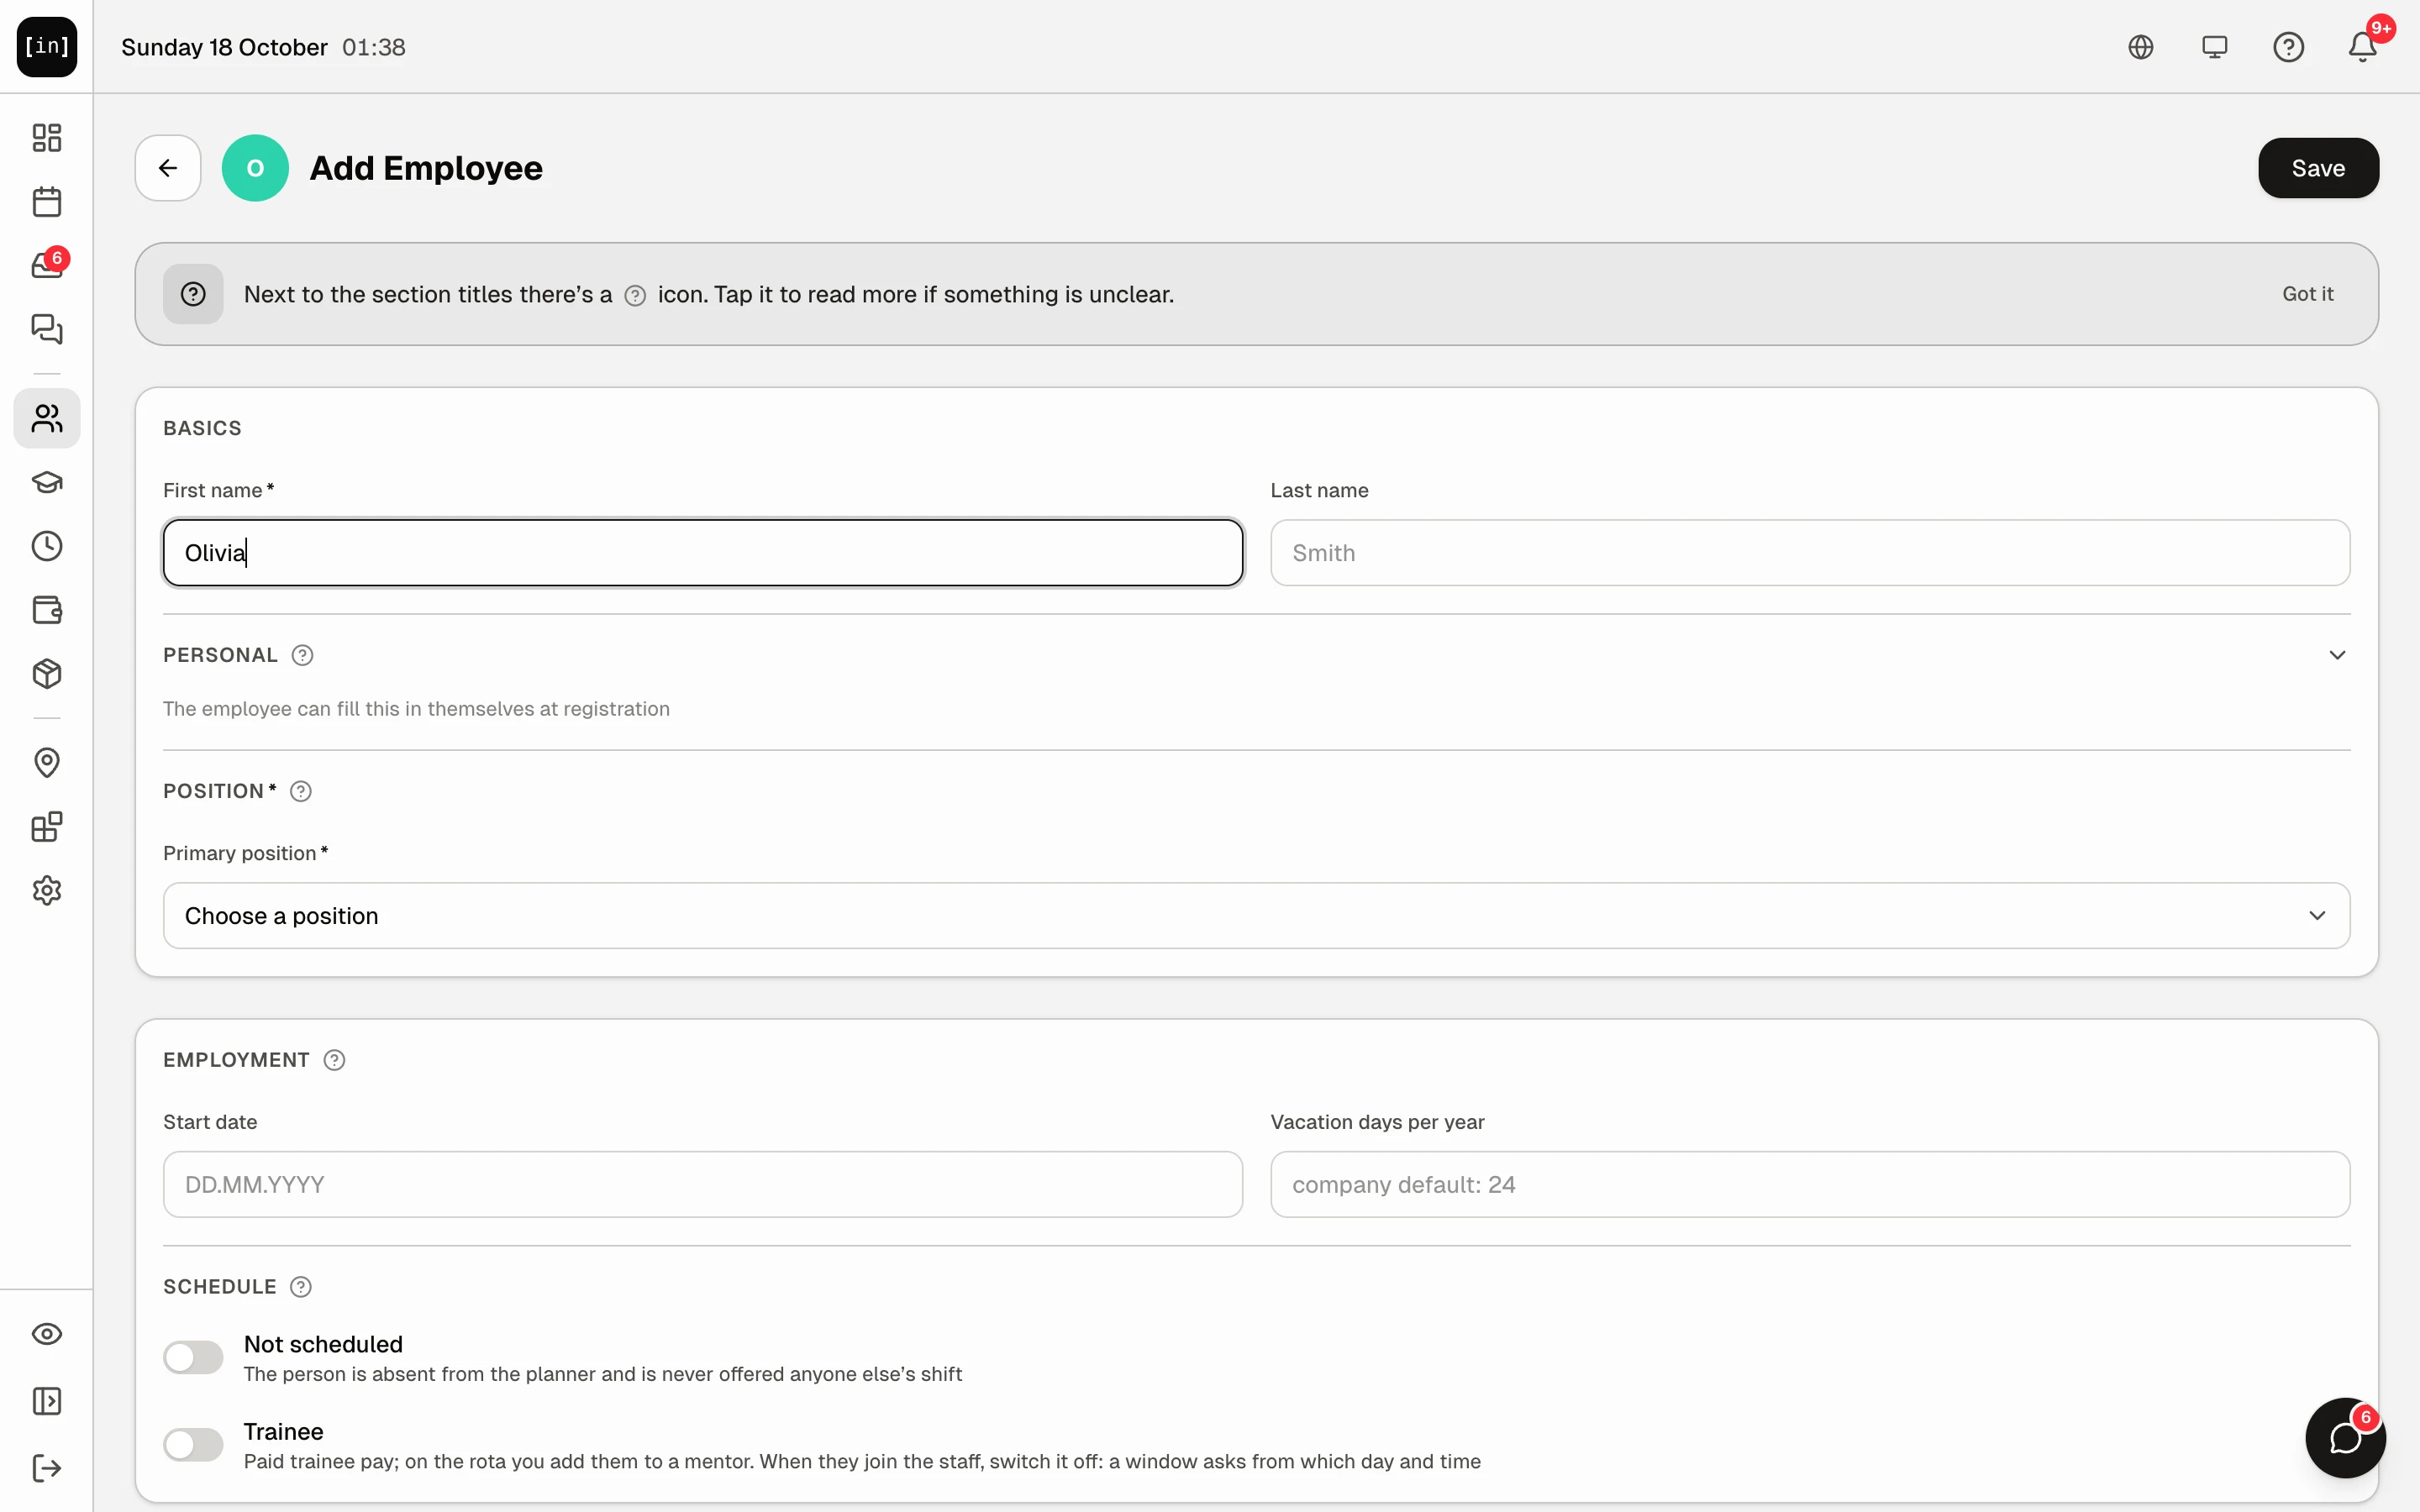This screenshot has height=1512, width=2420.
Task: Click the Add Employee page title
Action: click(426, 168)
